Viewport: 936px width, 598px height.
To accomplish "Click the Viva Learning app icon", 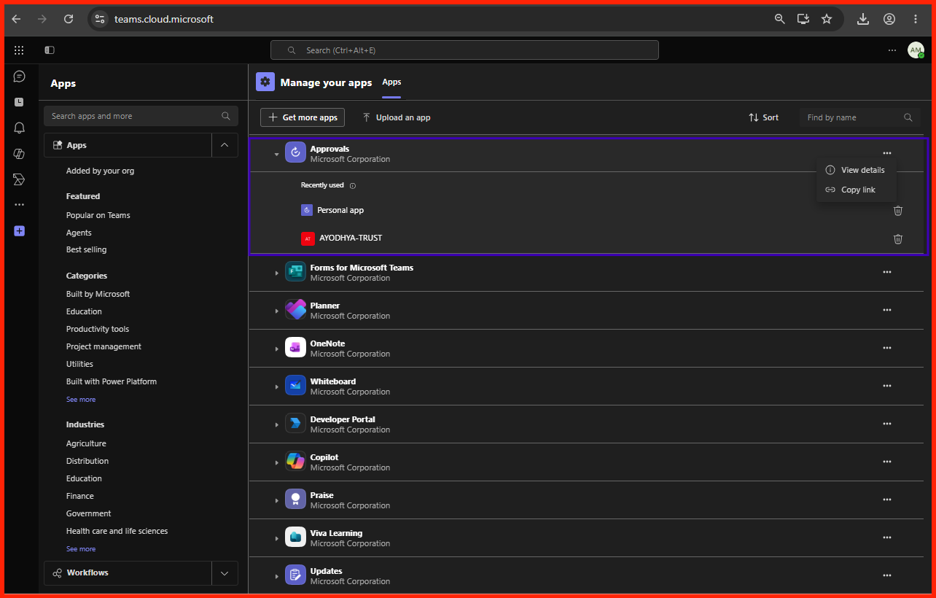I will click(295, 537).
